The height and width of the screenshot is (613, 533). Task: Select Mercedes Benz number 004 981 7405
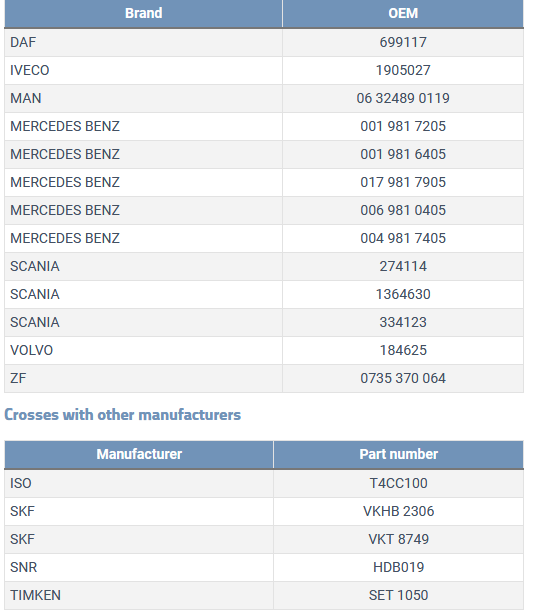coord(403,238)
